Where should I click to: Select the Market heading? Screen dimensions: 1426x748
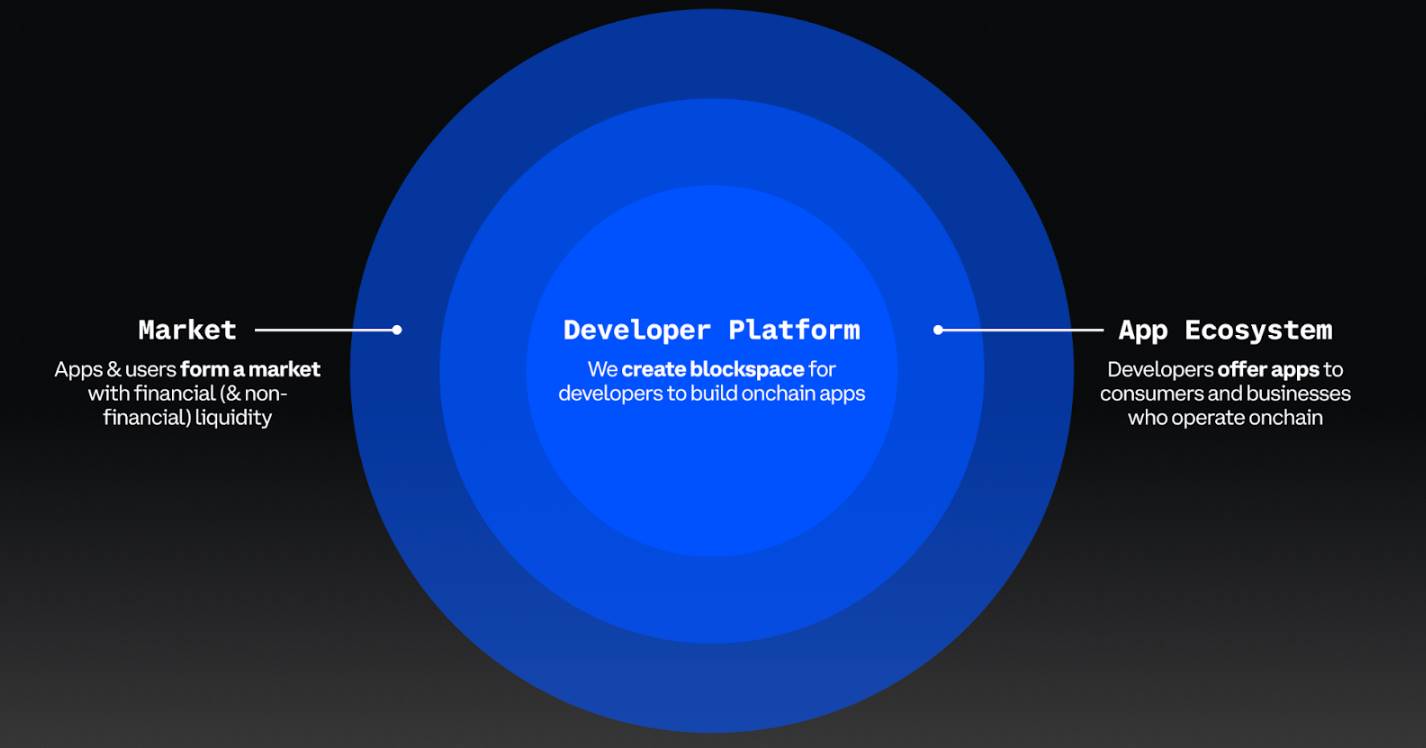tap(187, 330)
